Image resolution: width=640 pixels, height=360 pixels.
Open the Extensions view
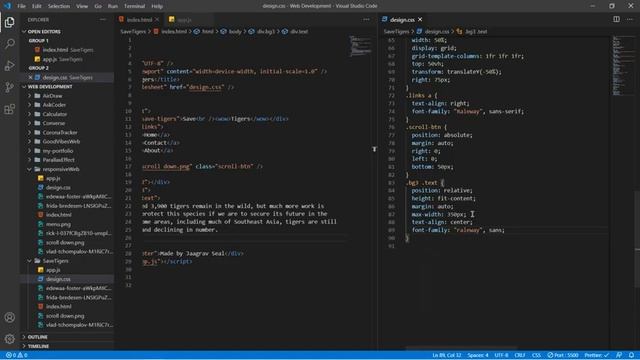[x=9, y=109]
